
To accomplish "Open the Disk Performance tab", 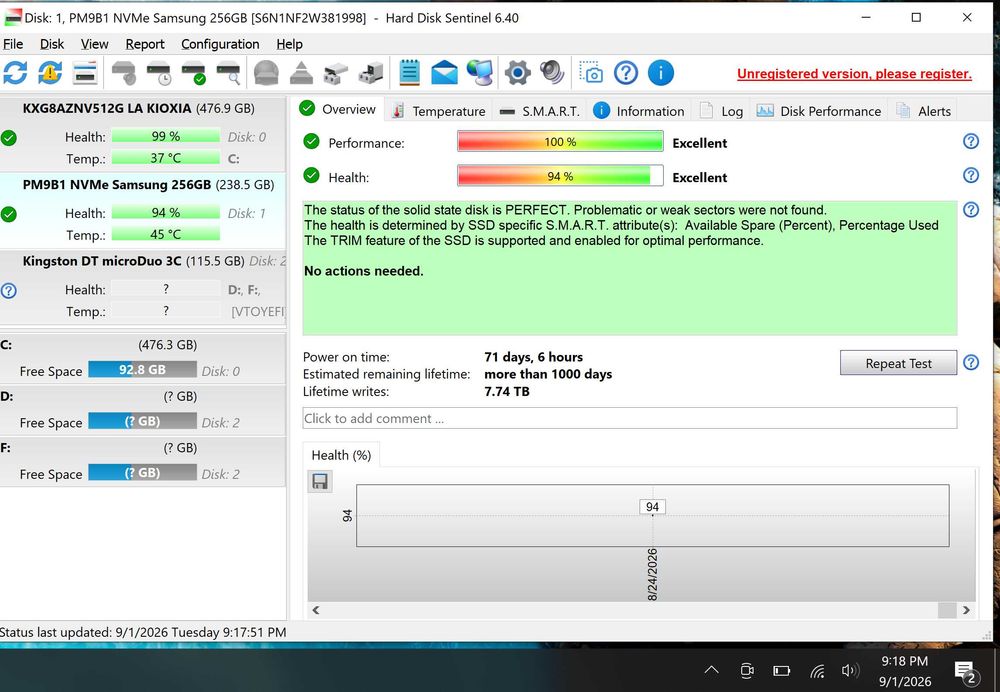I will 819,111.
